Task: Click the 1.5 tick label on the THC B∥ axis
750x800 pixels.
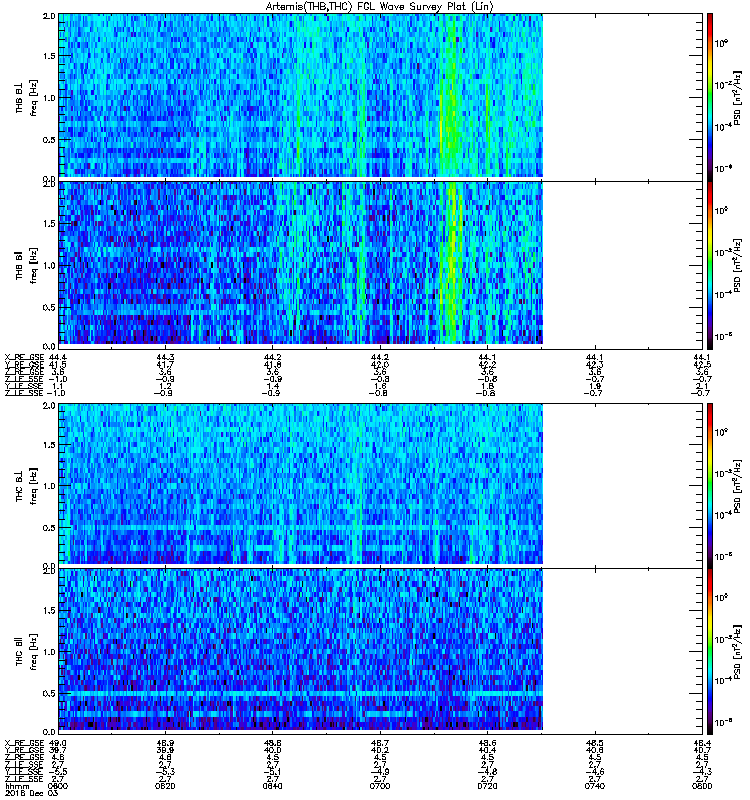Action: (49, 610)
